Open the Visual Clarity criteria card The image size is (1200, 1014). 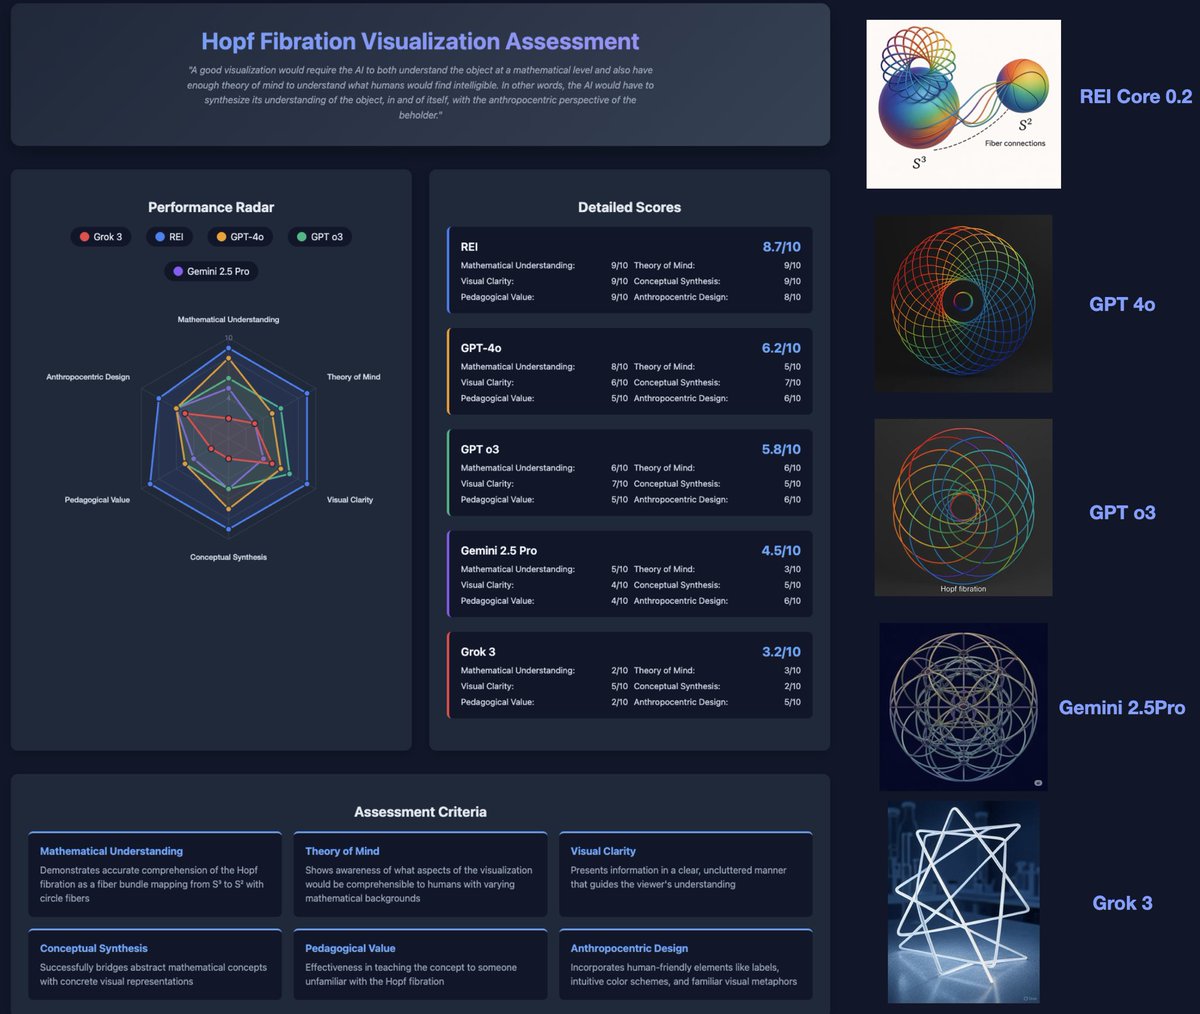[685, 874]
